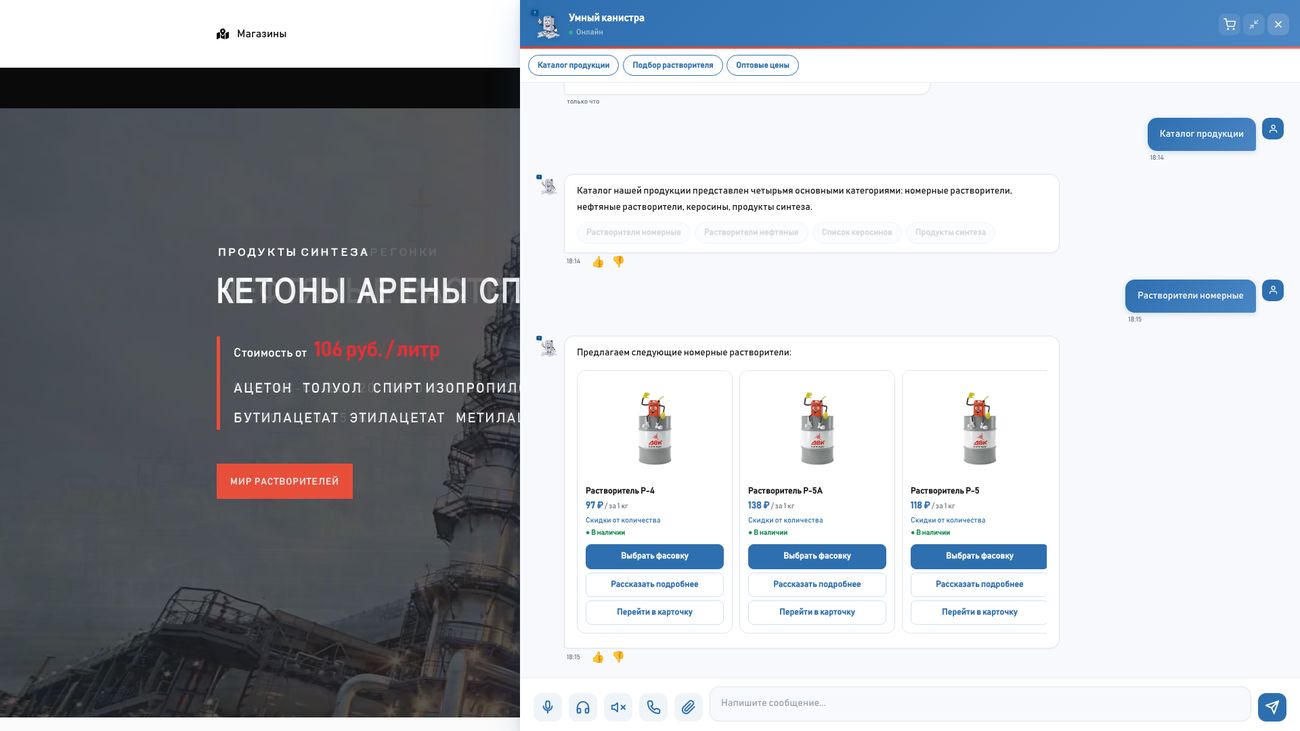Click the user message bubble Растворители номерные
The width and height of the screenshot is (1300, 731).
click(1190, 296)
